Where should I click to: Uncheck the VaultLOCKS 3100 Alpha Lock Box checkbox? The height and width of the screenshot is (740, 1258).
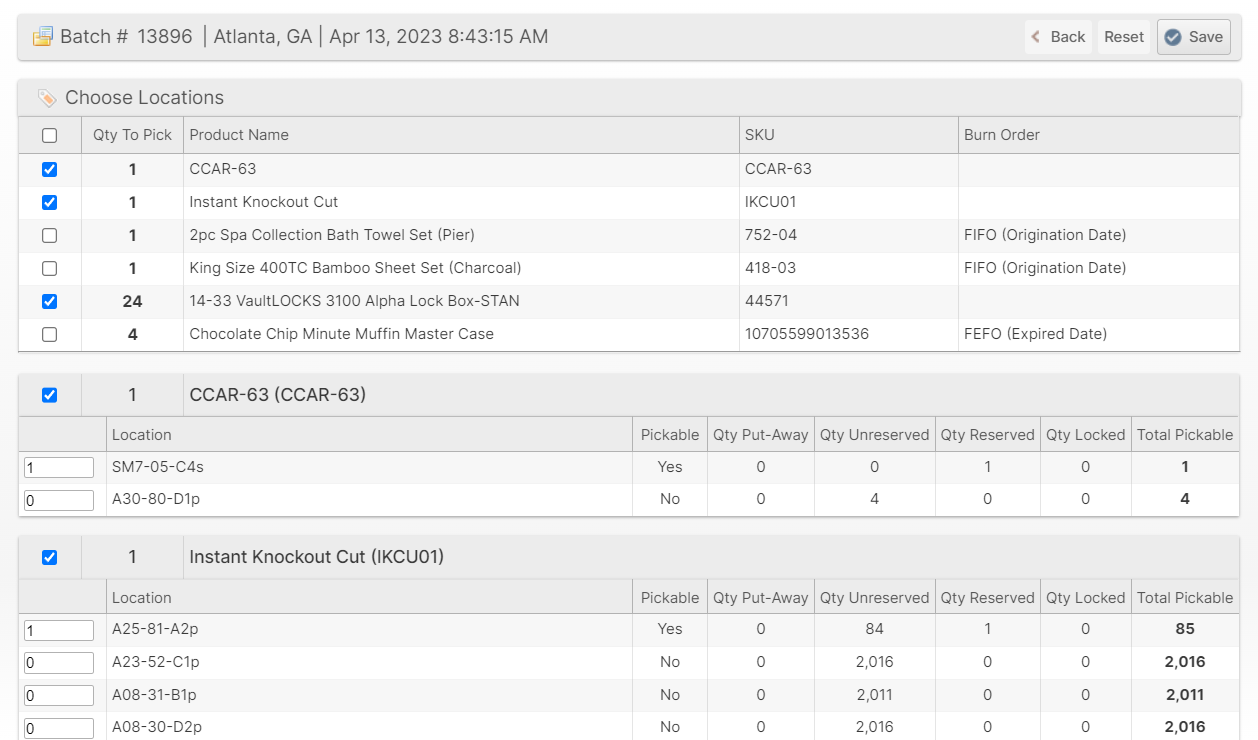[x=49, y=302]
